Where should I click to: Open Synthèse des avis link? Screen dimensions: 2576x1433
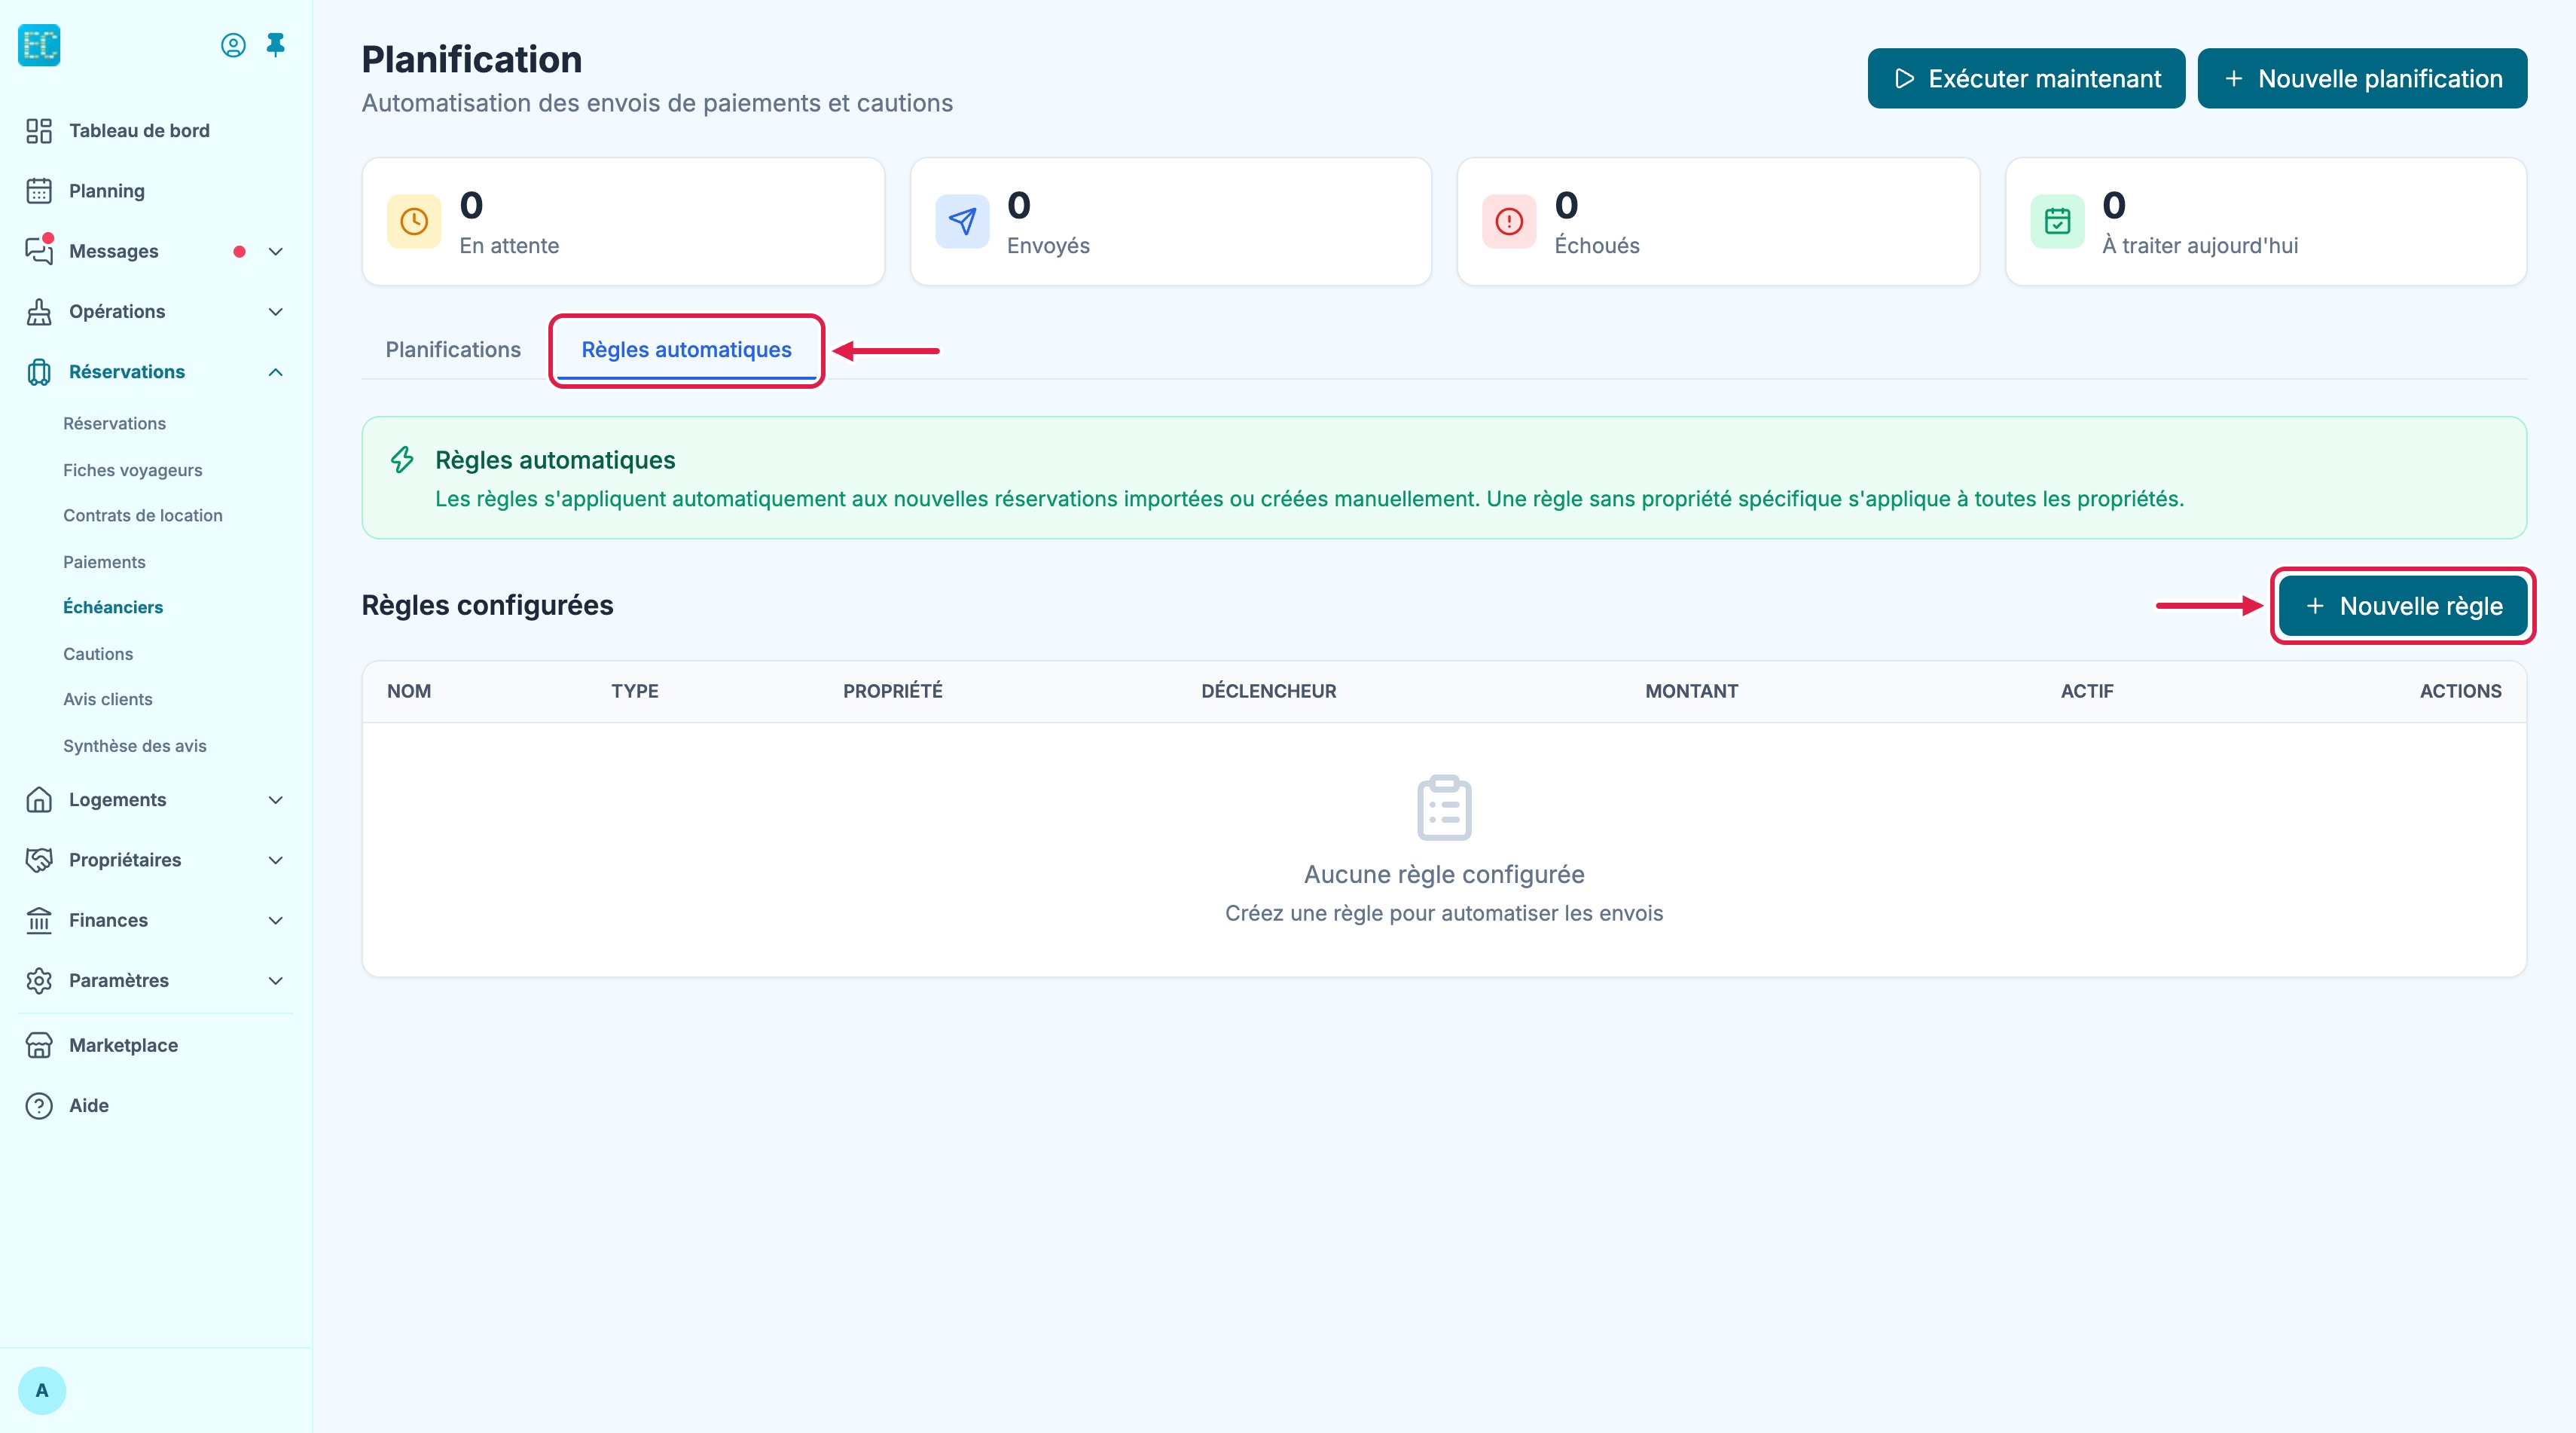point(135,746)
